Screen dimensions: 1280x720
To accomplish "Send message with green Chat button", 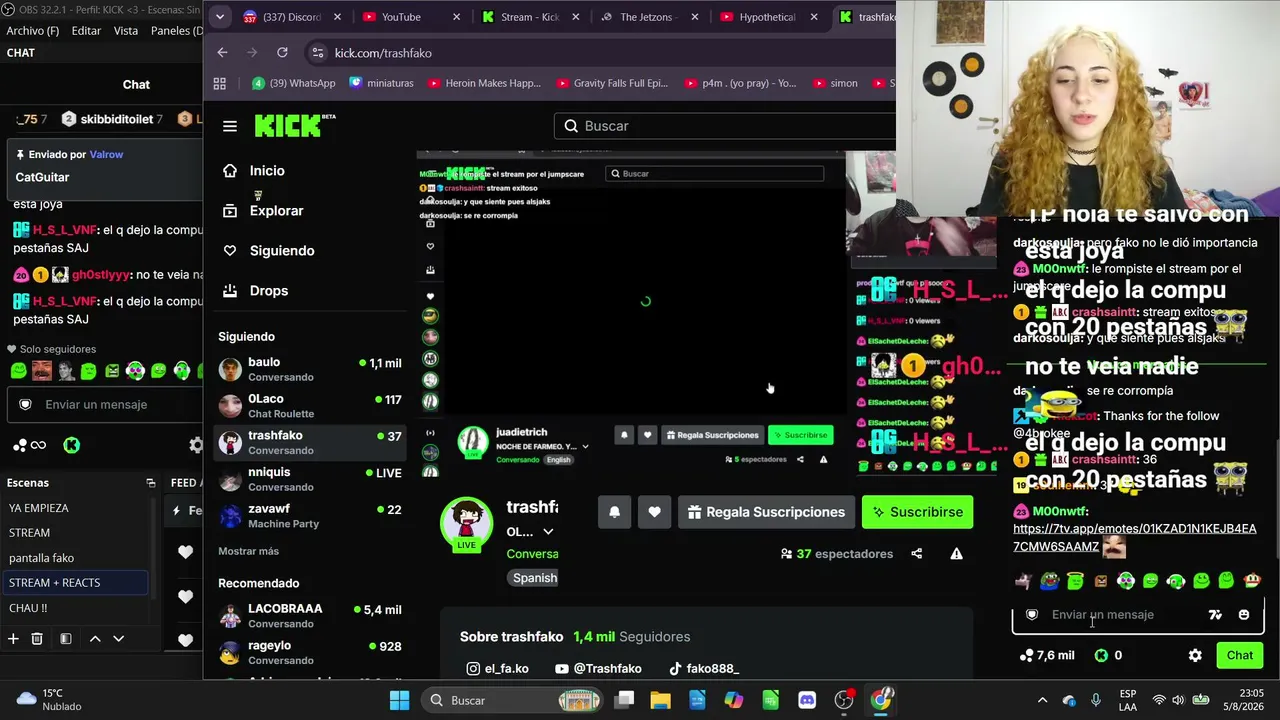I will pos(1240,656).
